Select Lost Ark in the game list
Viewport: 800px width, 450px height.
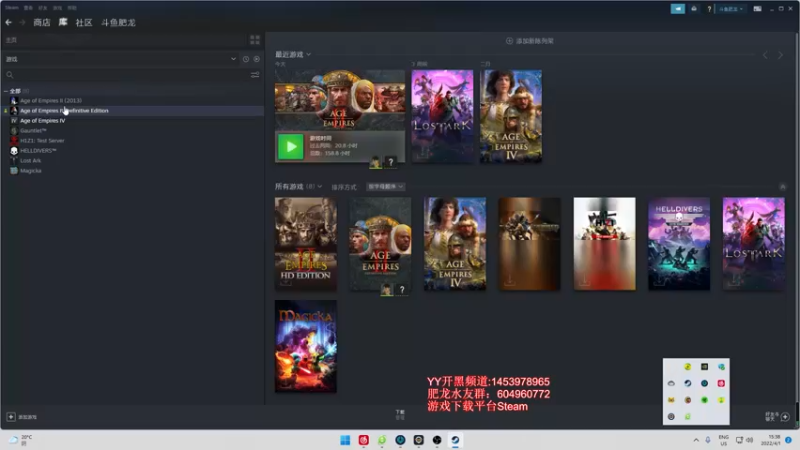tap(30, 160)
